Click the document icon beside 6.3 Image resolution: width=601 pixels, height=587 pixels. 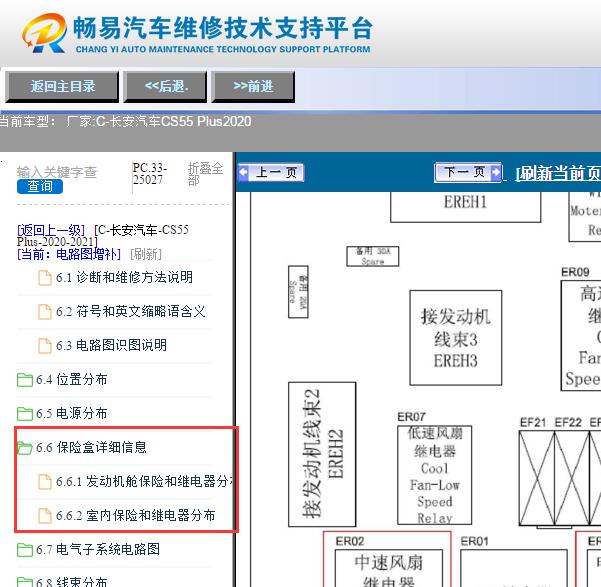click(45, 345)
